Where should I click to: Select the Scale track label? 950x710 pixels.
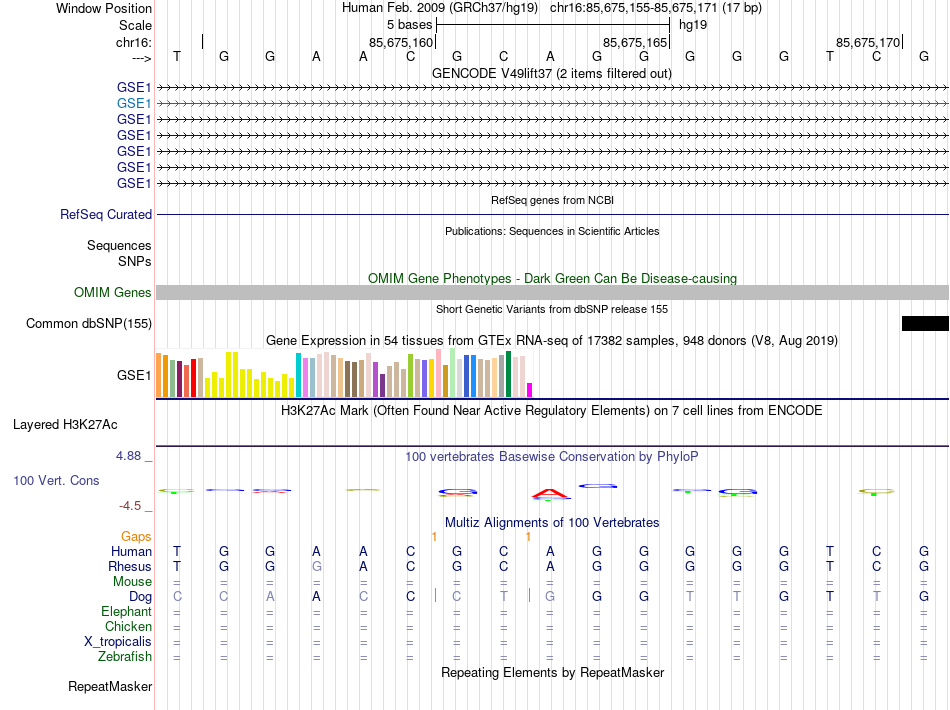pos(135,25)
